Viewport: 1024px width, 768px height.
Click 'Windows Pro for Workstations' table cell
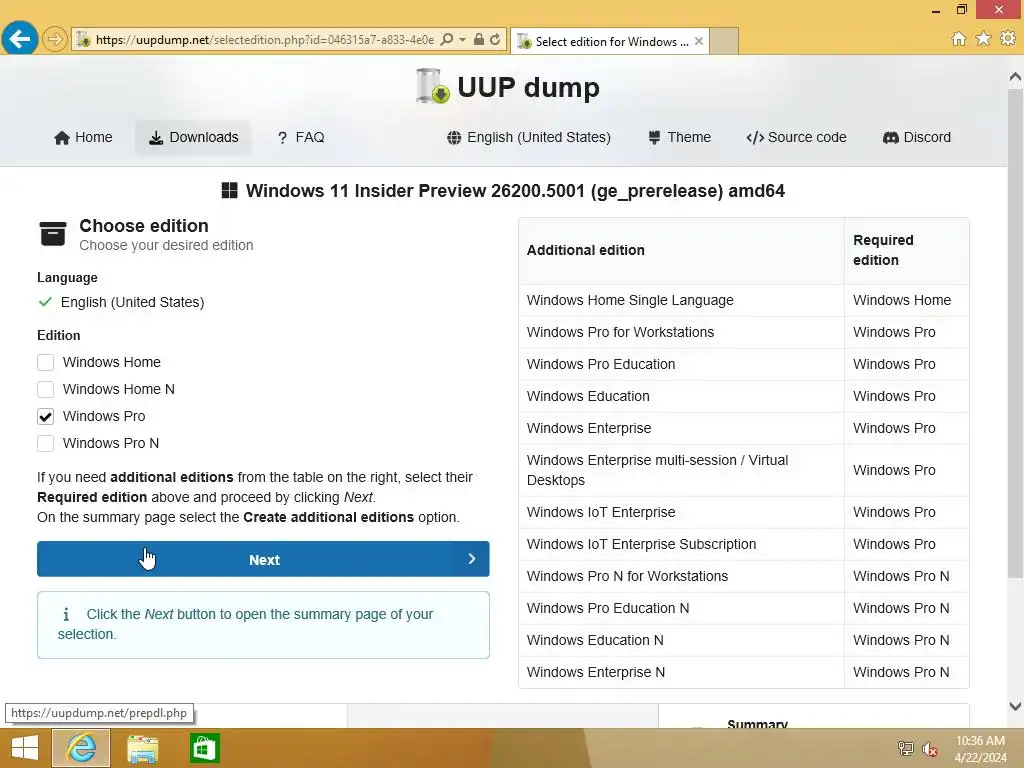681,332
